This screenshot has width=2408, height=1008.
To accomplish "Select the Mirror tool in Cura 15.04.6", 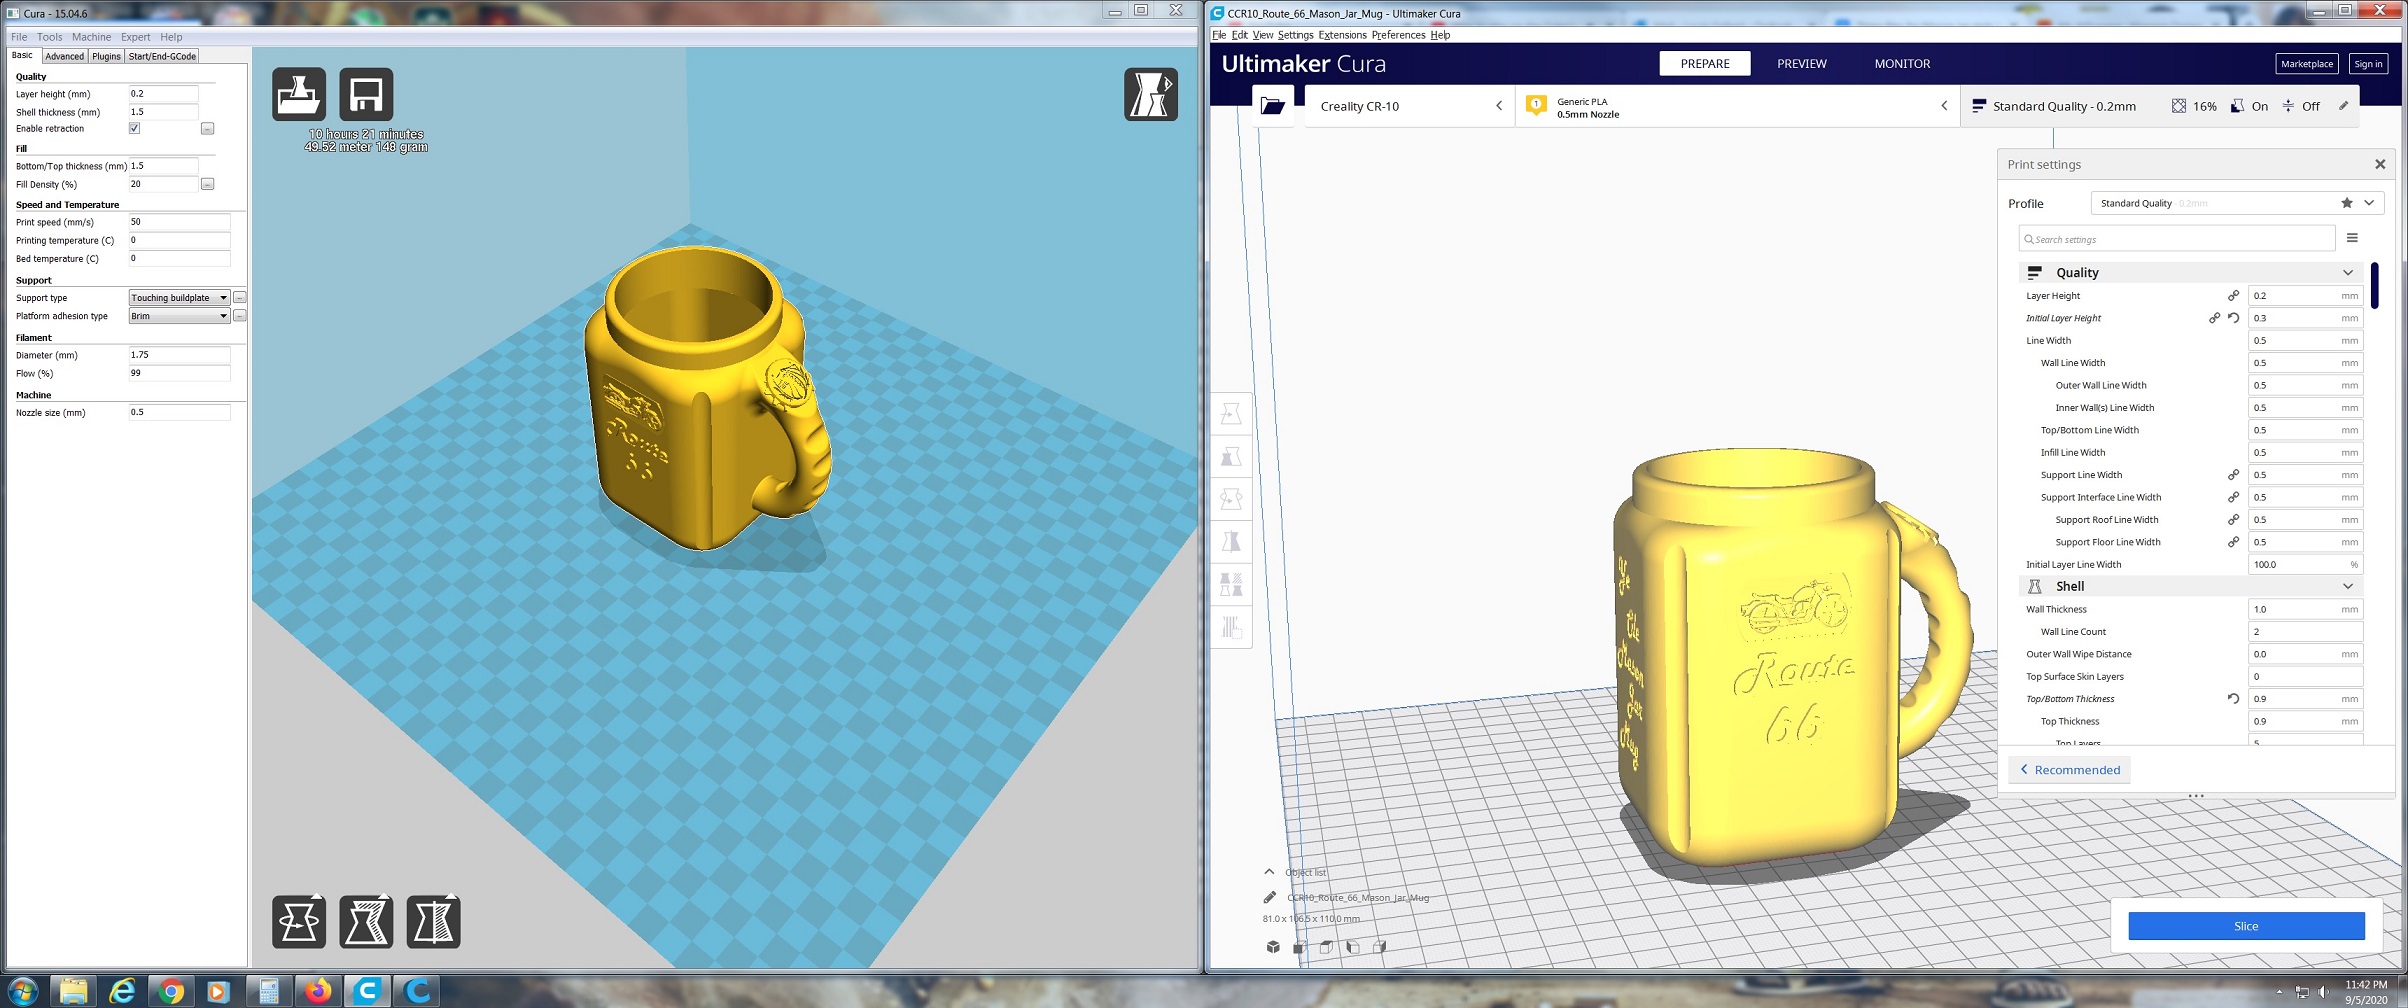I will pos(433,921).
